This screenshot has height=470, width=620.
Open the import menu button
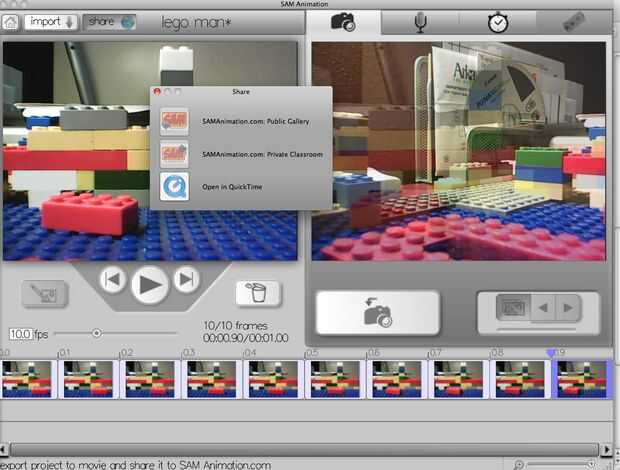point(51,22)
